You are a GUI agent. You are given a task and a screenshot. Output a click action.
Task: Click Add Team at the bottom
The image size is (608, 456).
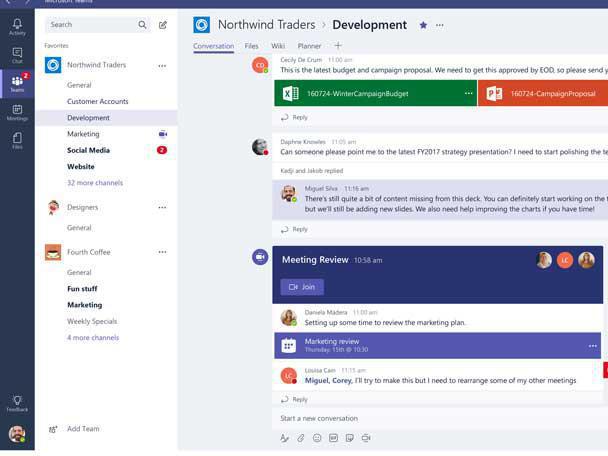click(x=82, y=429)
